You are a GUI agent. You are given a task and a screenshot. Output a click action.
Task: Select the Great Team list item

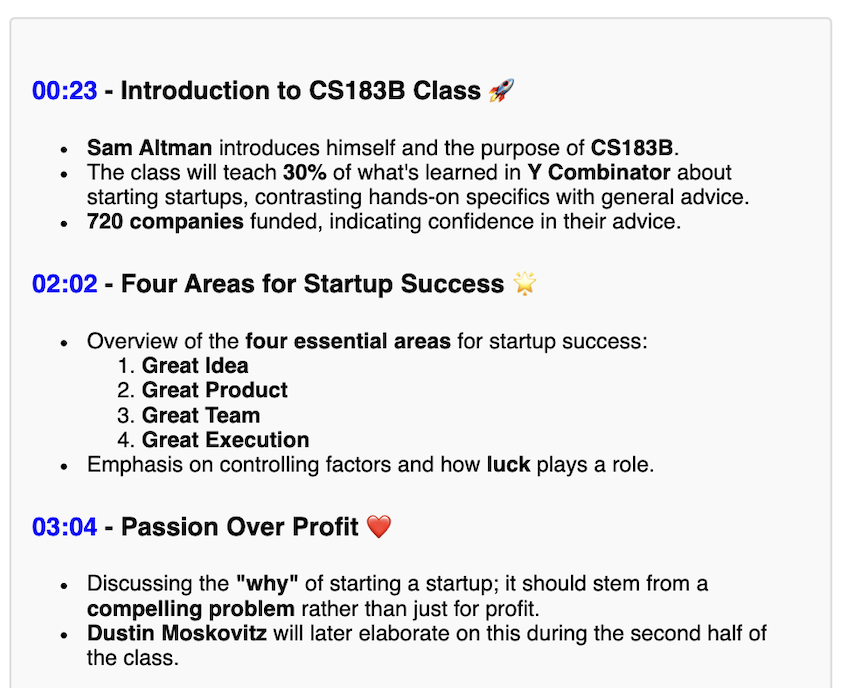tap(201, 416)
